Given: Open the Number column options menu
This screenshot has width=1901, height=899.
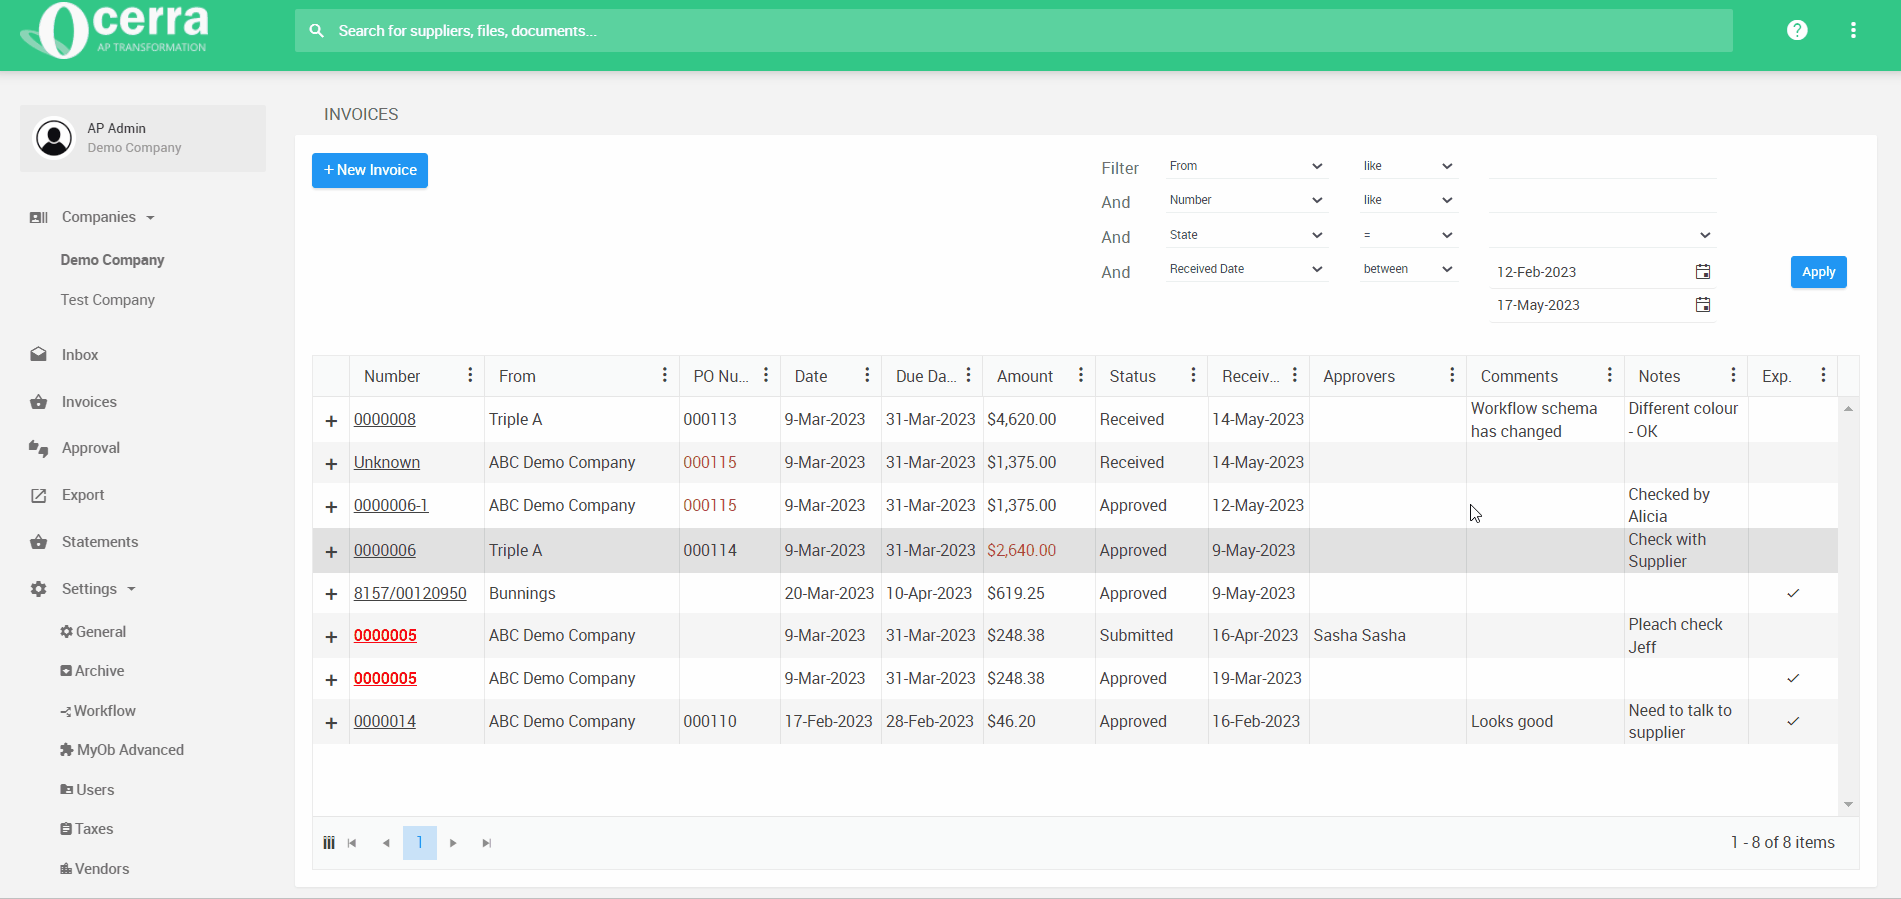Looking at the screenshot, I should click(x=470, y=375).
